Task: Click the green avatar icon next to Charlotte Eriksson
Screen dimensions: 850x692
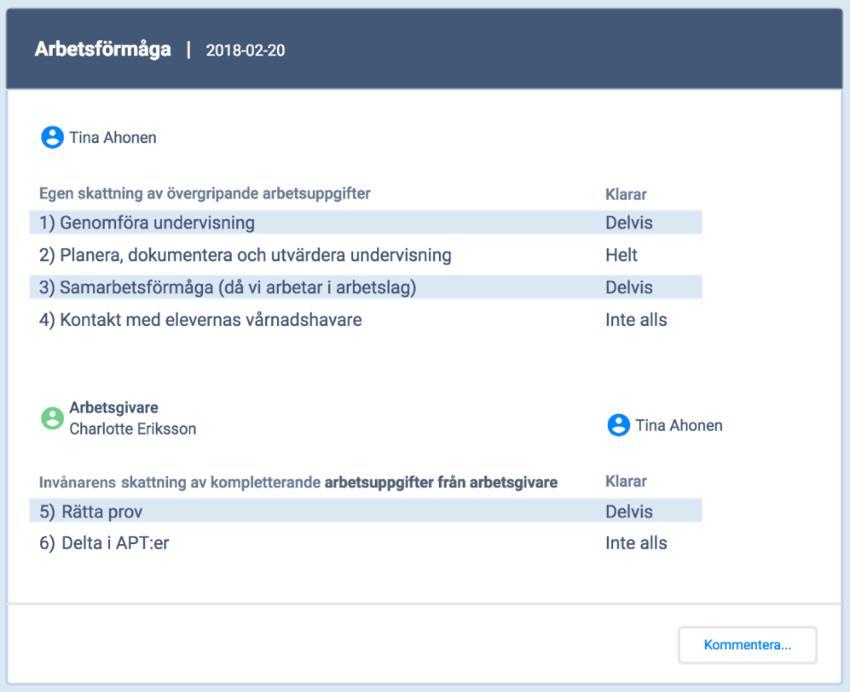Action: coord(52,418)
